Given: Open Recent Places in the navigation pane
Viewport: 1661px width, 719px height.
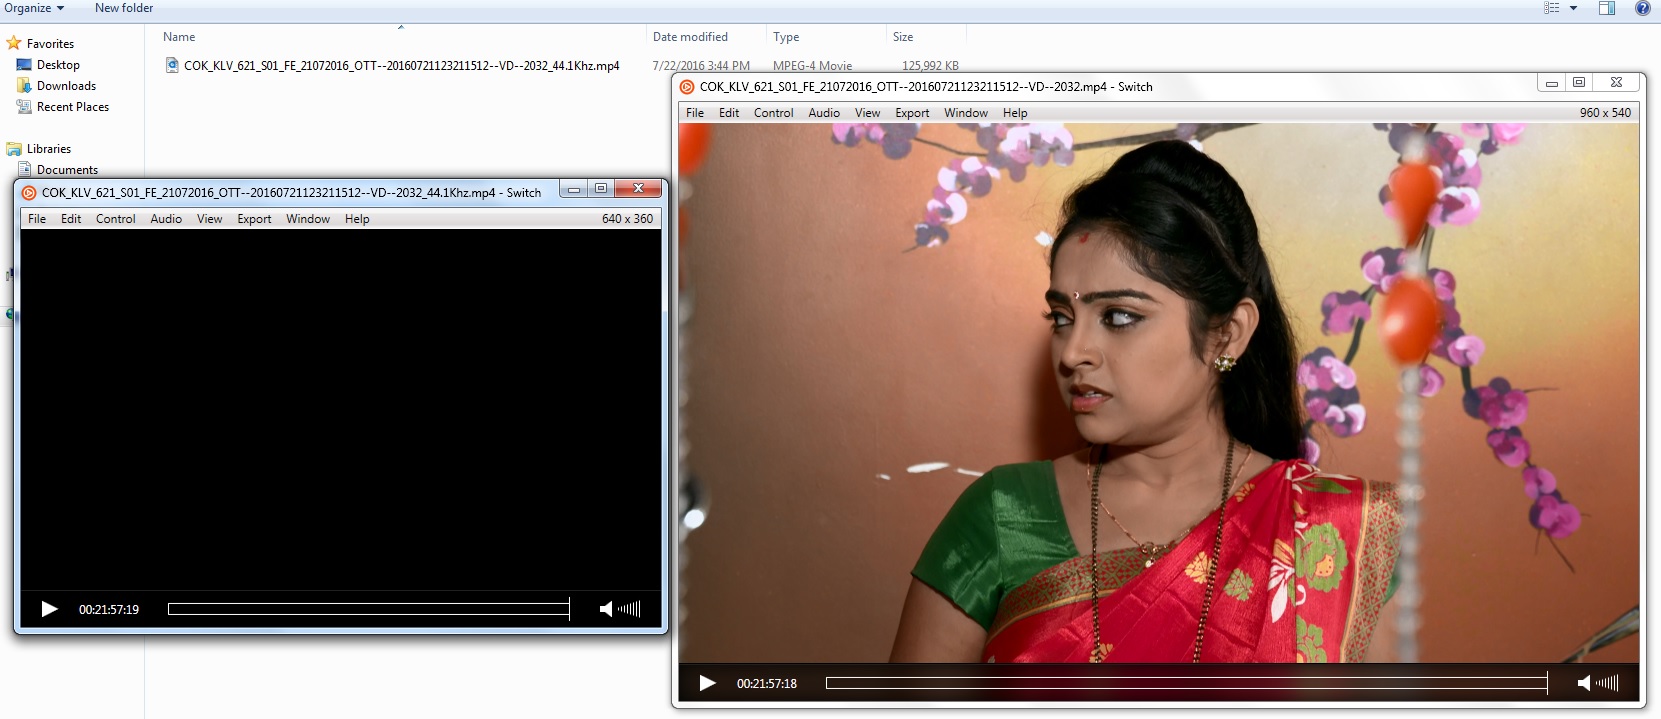Looking at the screenshot, I should (73, 107).
